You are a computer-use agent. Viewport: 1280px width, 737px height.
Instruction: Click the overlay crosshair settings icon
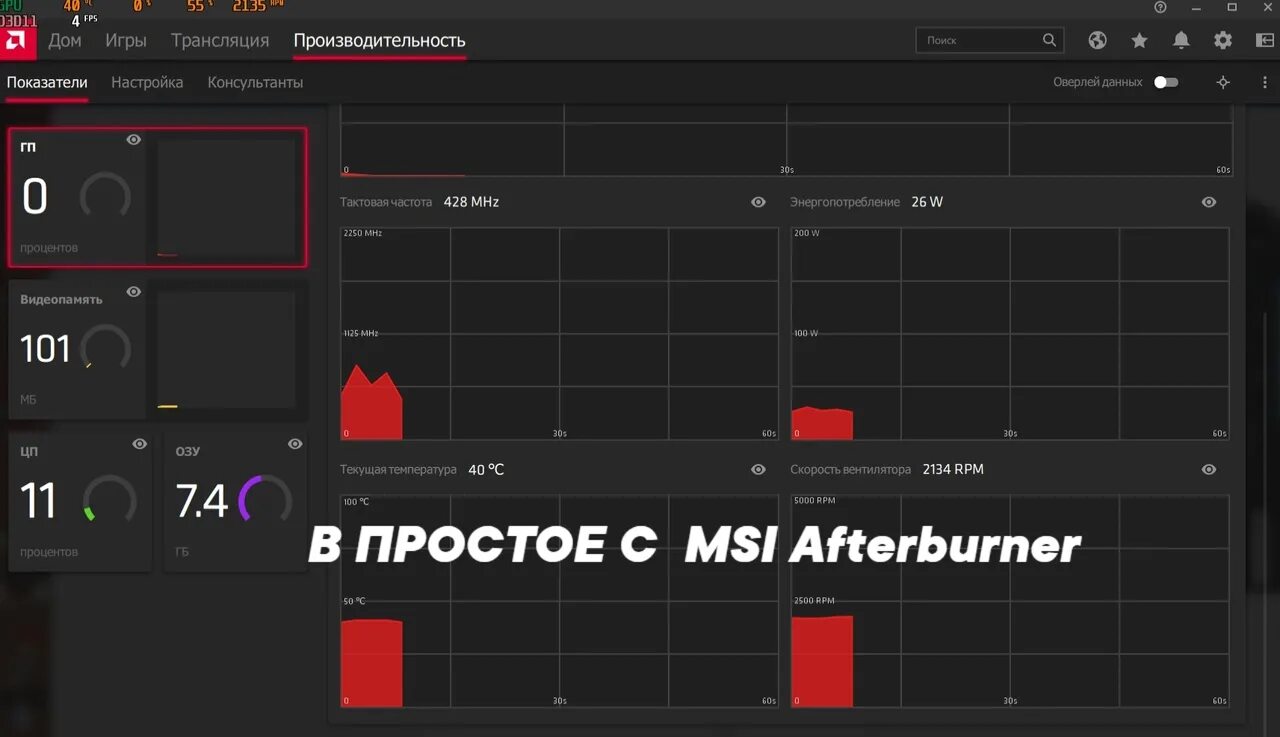point(1223,82)
